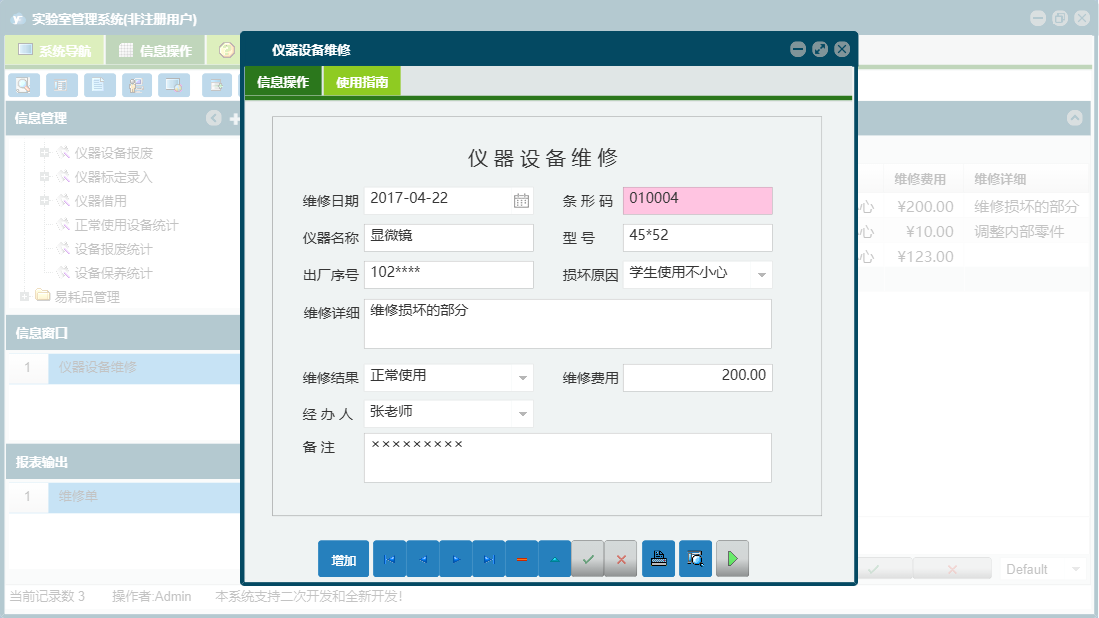Open the 损坏原因 dropdown

[x=762, y=272]
